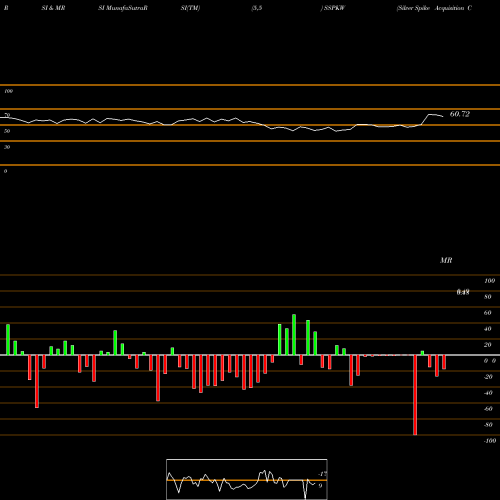500x500 pixels.
Task: Click the 100 axis label of MR chart
Action: [489, 281]
